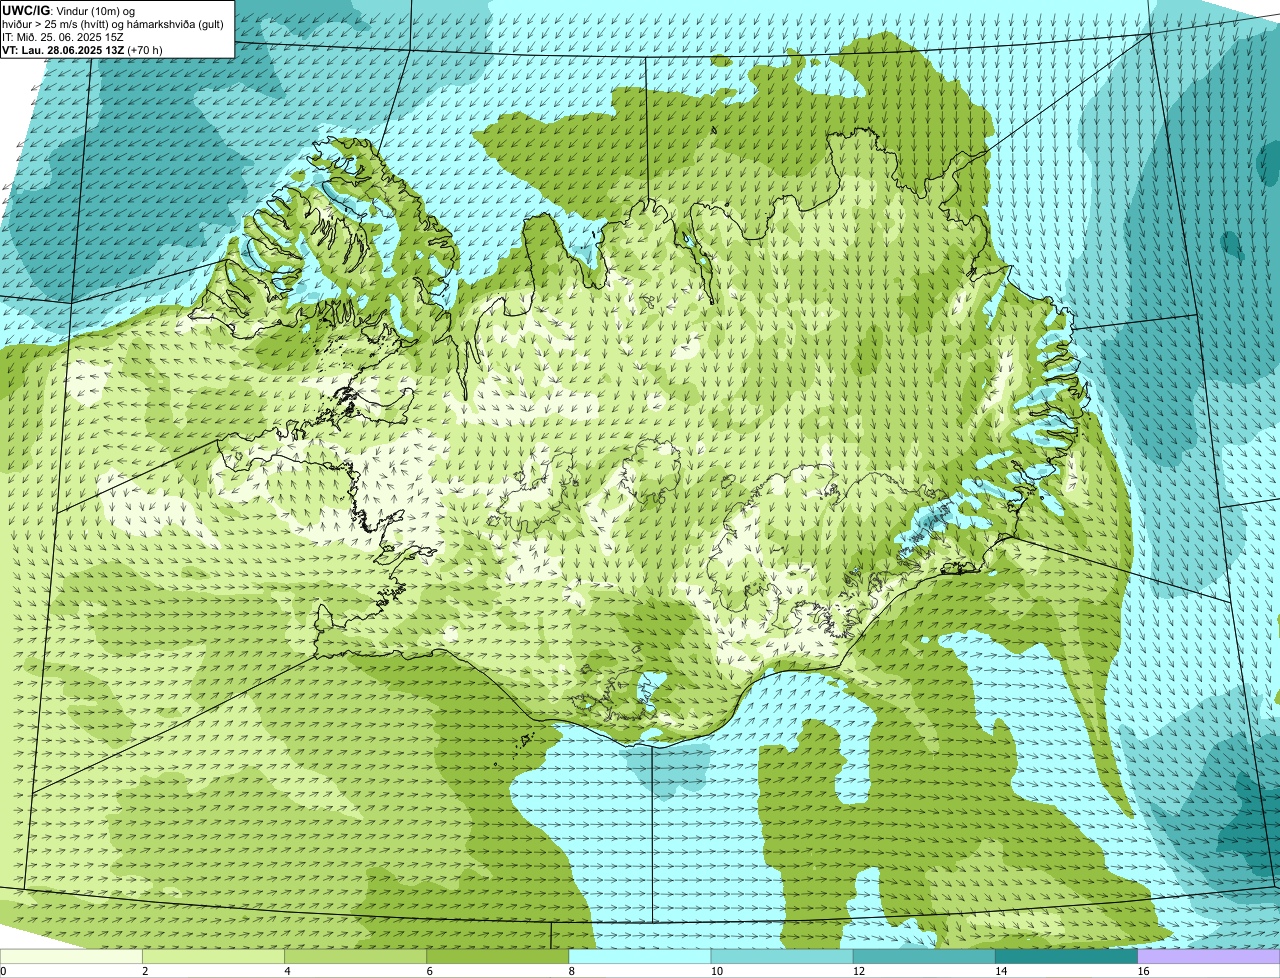Click the teal 12–14 m/s legend swatch
This screenshot has width=1280, height=978.
[x=924, y=957]
